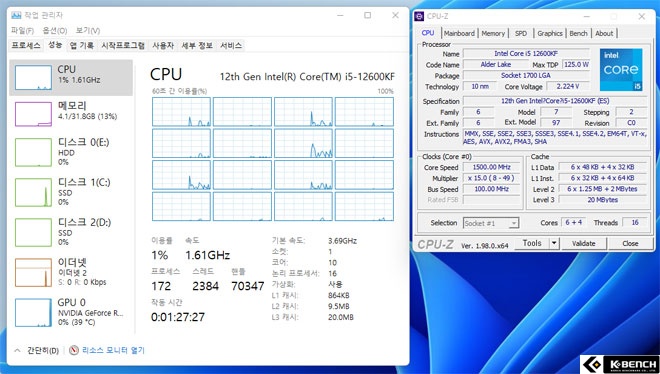Switch to the 프로세스 tab
This screenshot has height=374, width=660.
coord(26,45)
